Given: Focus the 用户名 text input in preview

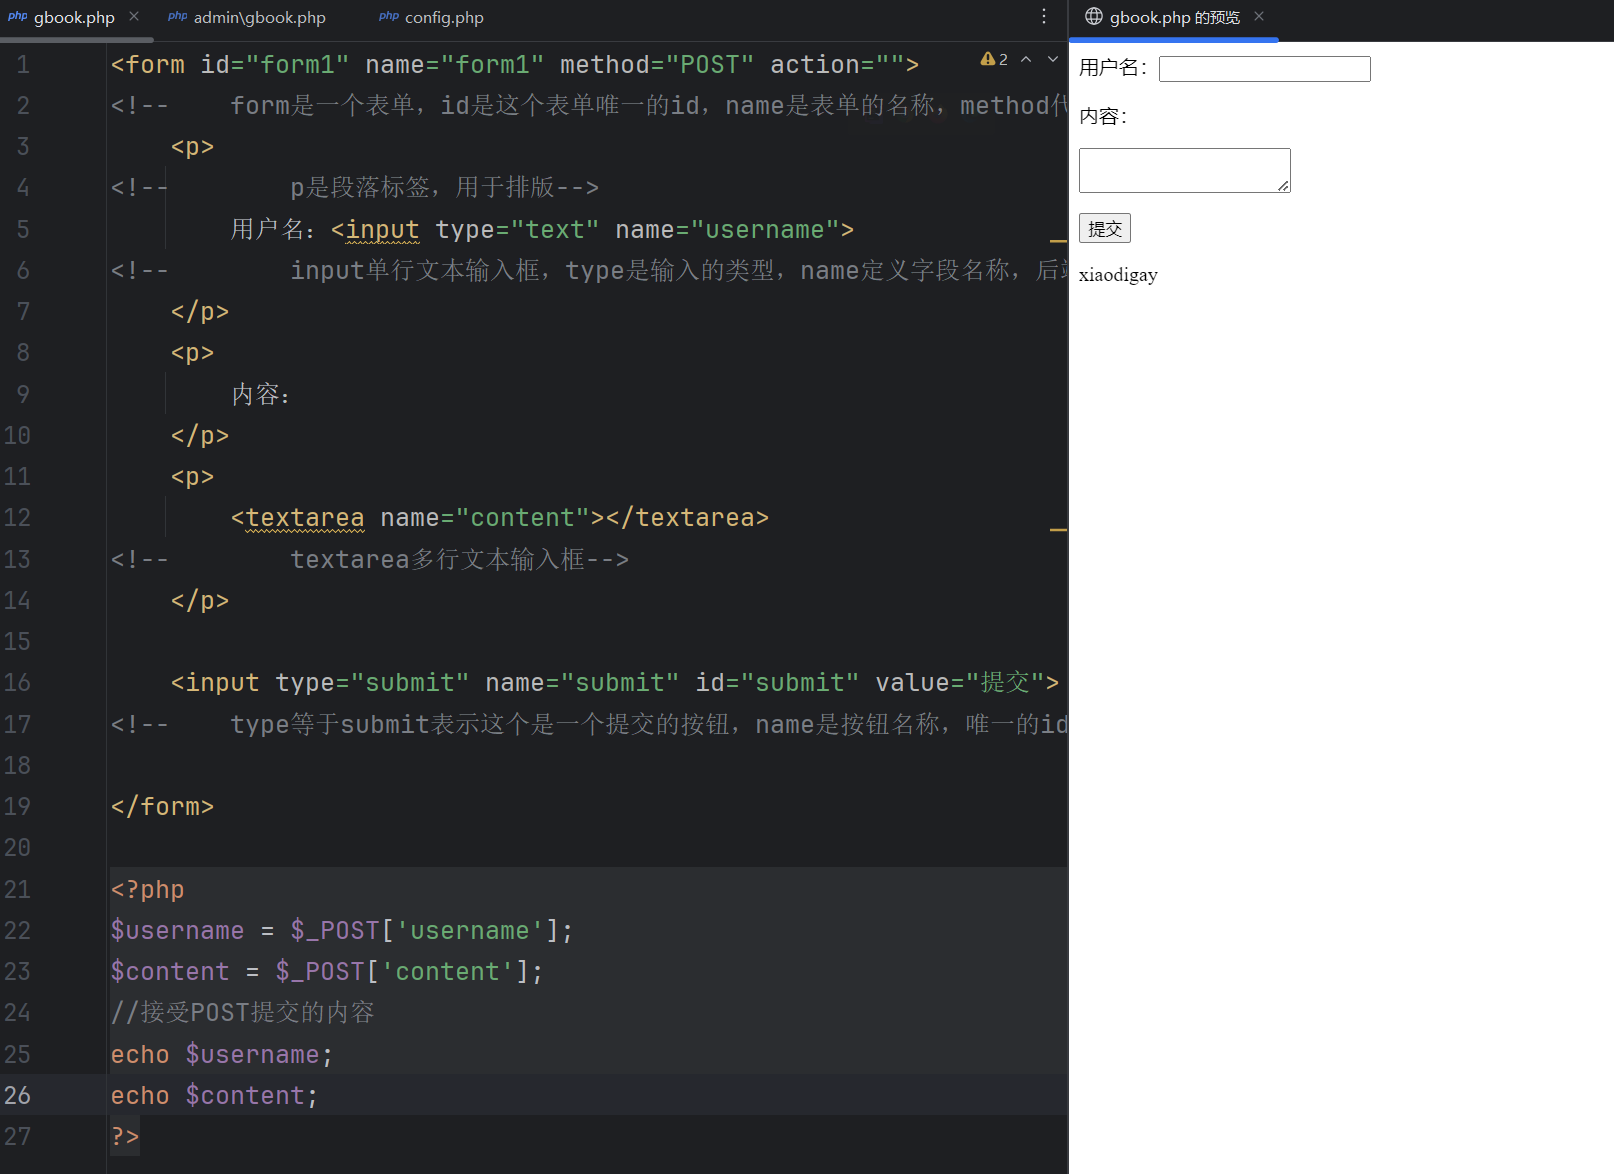Looking at the screenshot, I should point(1264,68).
